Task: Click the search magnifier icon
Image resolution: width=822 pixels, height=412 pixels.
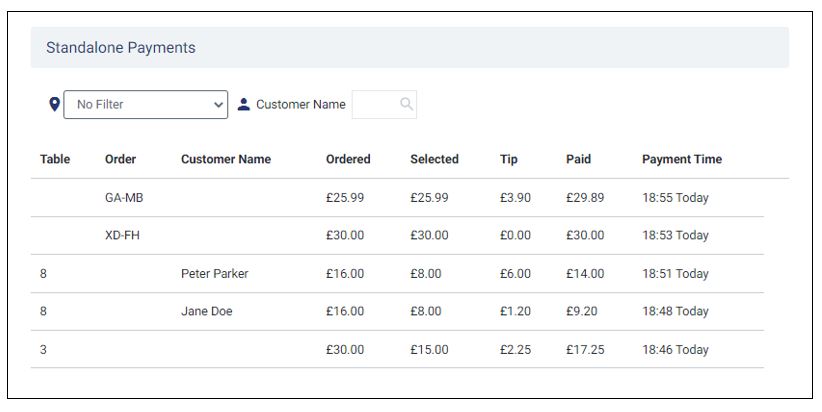Action: (x=407, y=104)
